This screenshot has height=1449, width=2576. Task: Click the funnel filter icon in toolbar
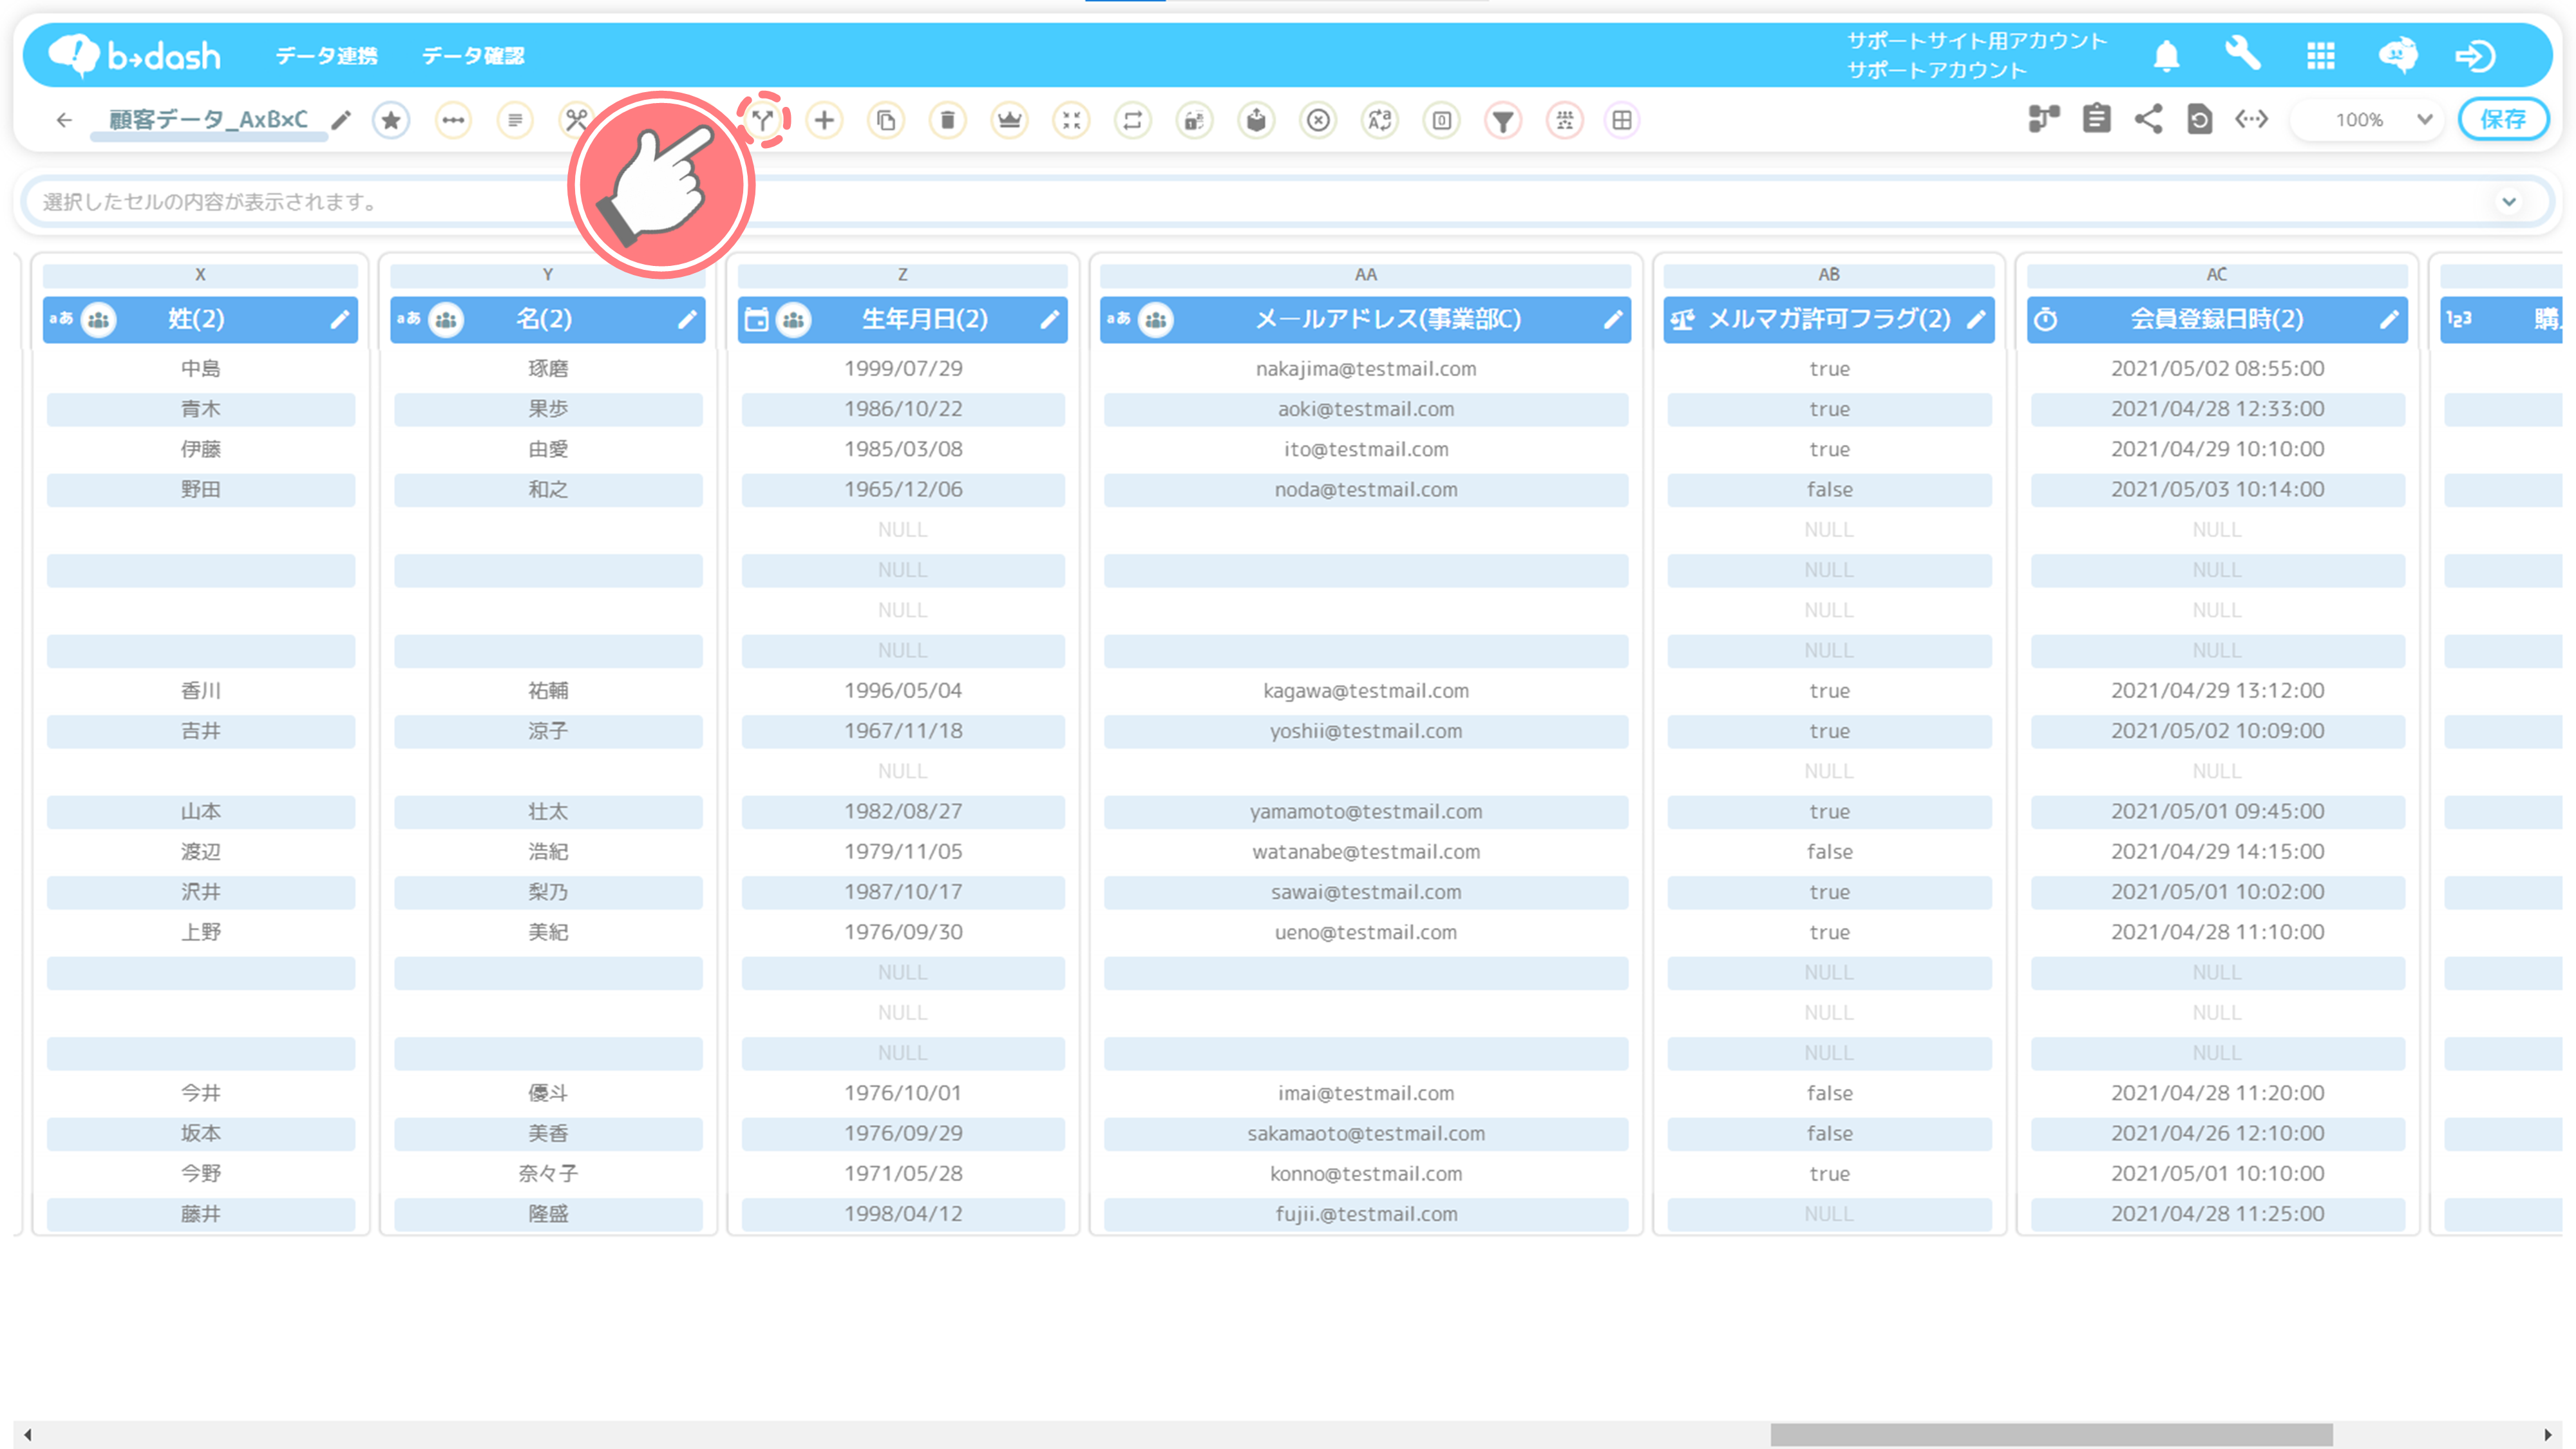tap(1503, 120)
